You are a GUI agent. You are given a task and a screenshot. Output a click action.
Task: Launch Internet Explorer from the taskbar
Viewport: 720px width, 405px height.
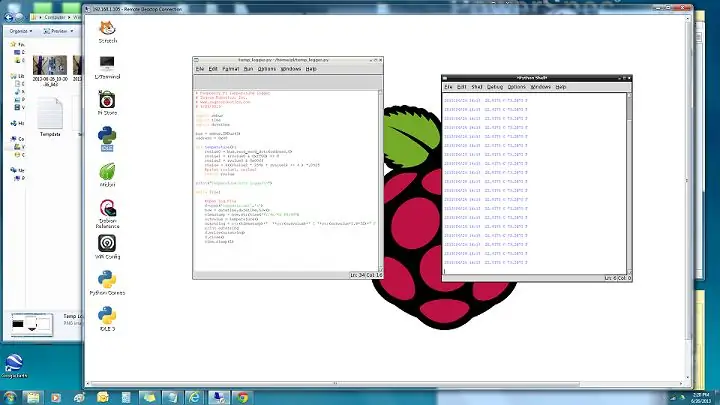195,398
